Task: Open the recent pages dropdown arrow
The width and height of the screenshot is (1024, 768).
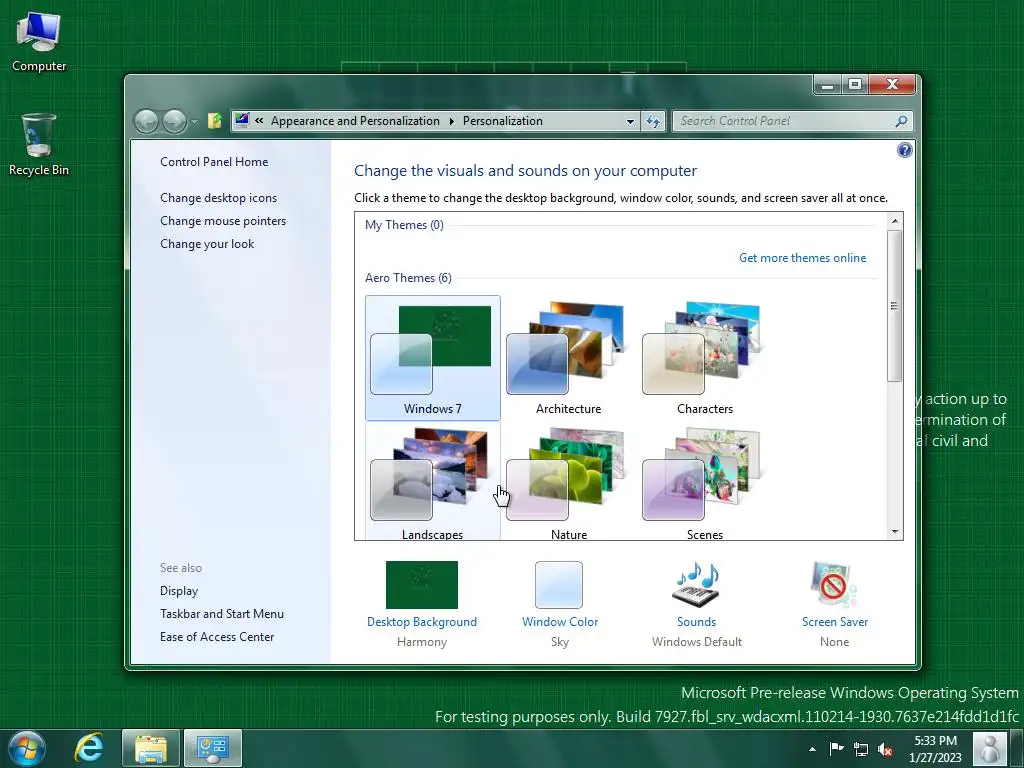Action: click(194, 121)
